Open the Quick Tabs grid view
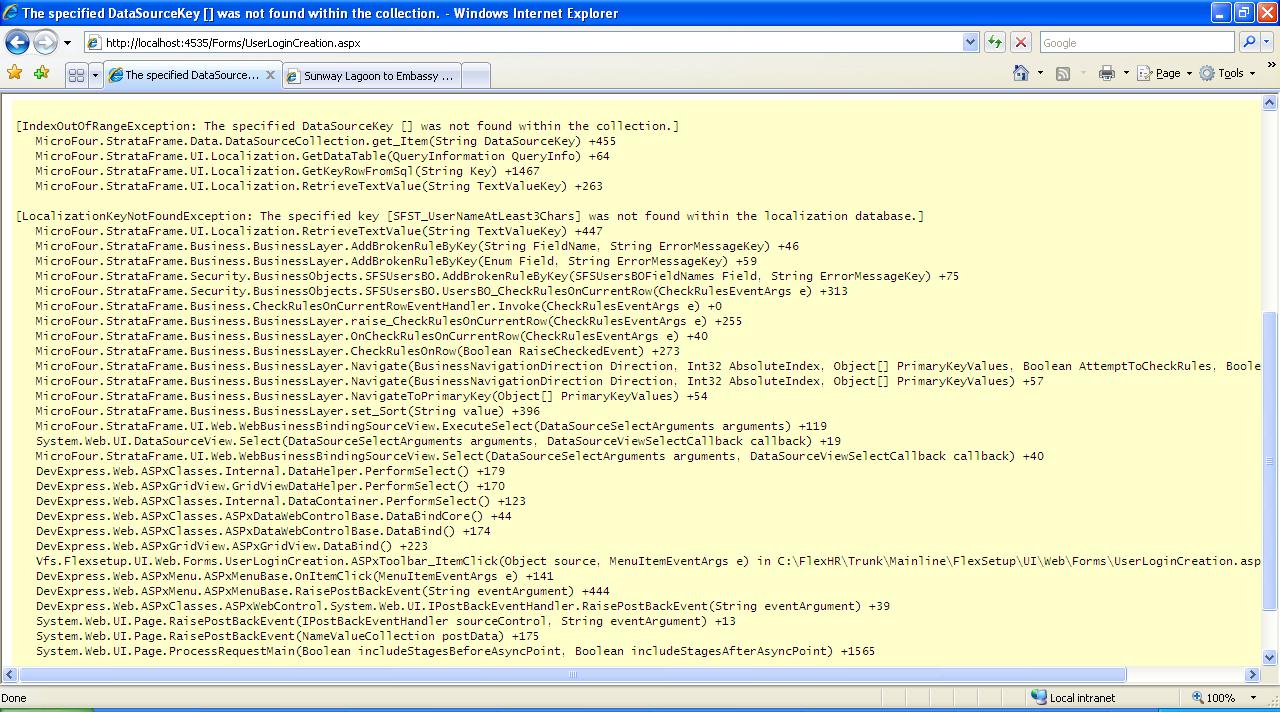1280x712 pixels. (76, 75)
